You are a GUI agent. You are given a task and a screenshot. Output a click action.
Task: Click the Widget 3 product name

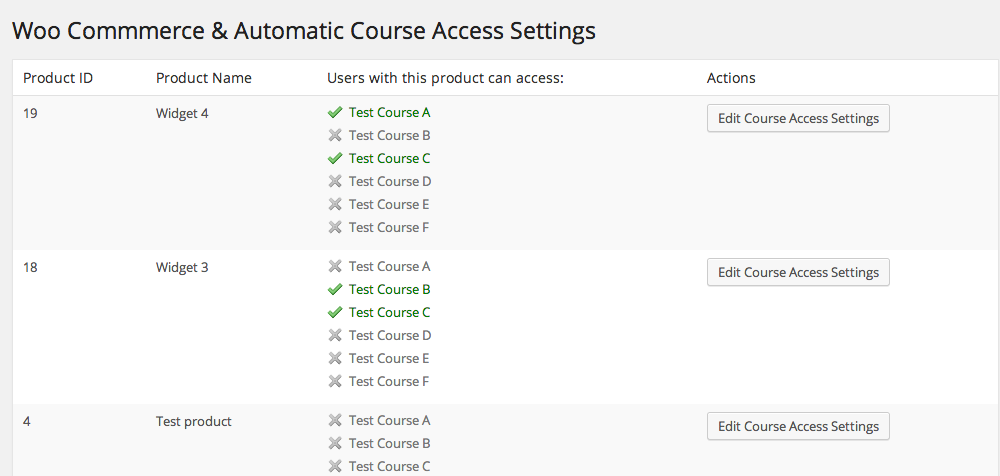tap(182, 267)
